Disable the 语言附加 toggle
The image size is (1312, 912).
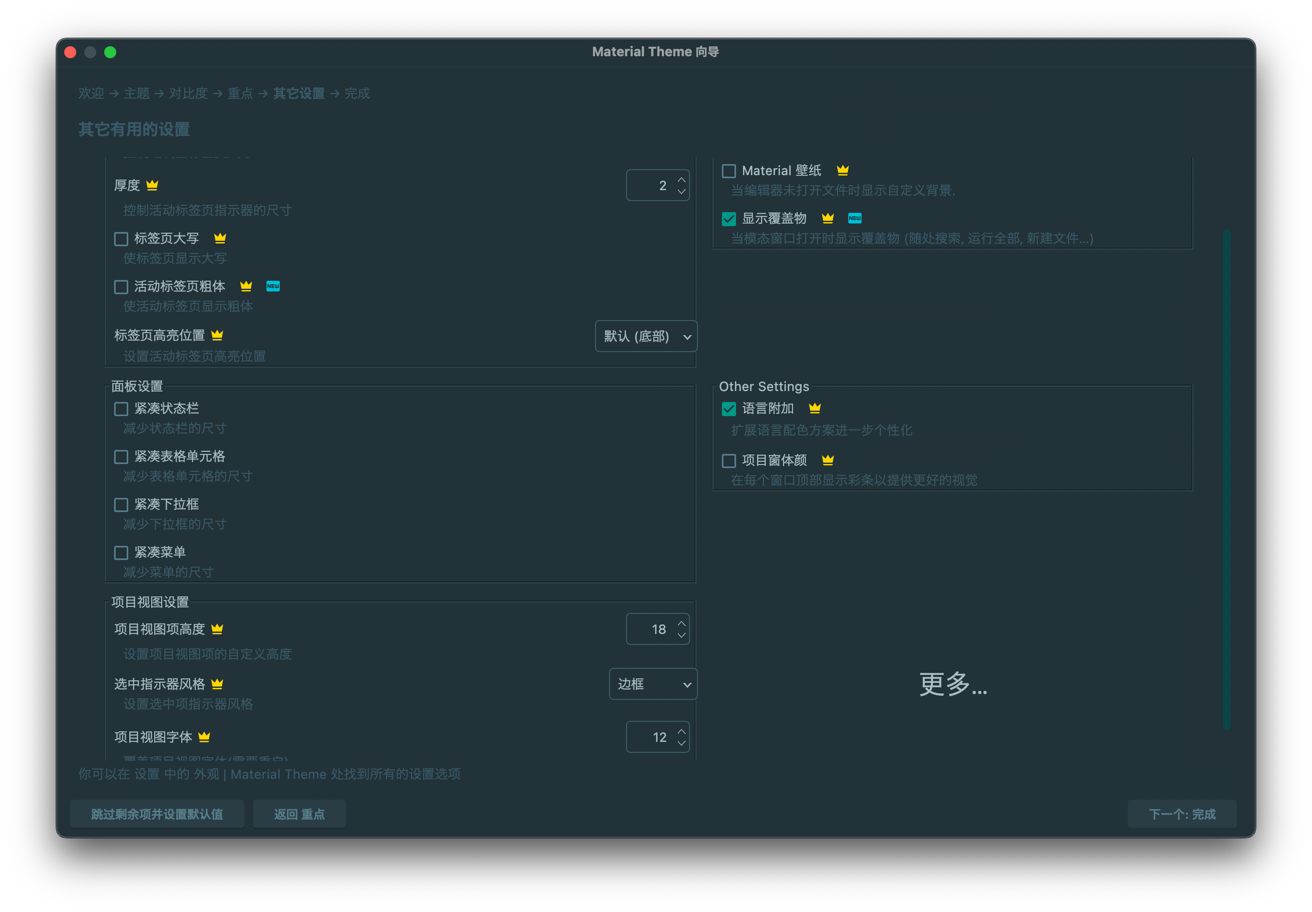[x=728, y=408]
